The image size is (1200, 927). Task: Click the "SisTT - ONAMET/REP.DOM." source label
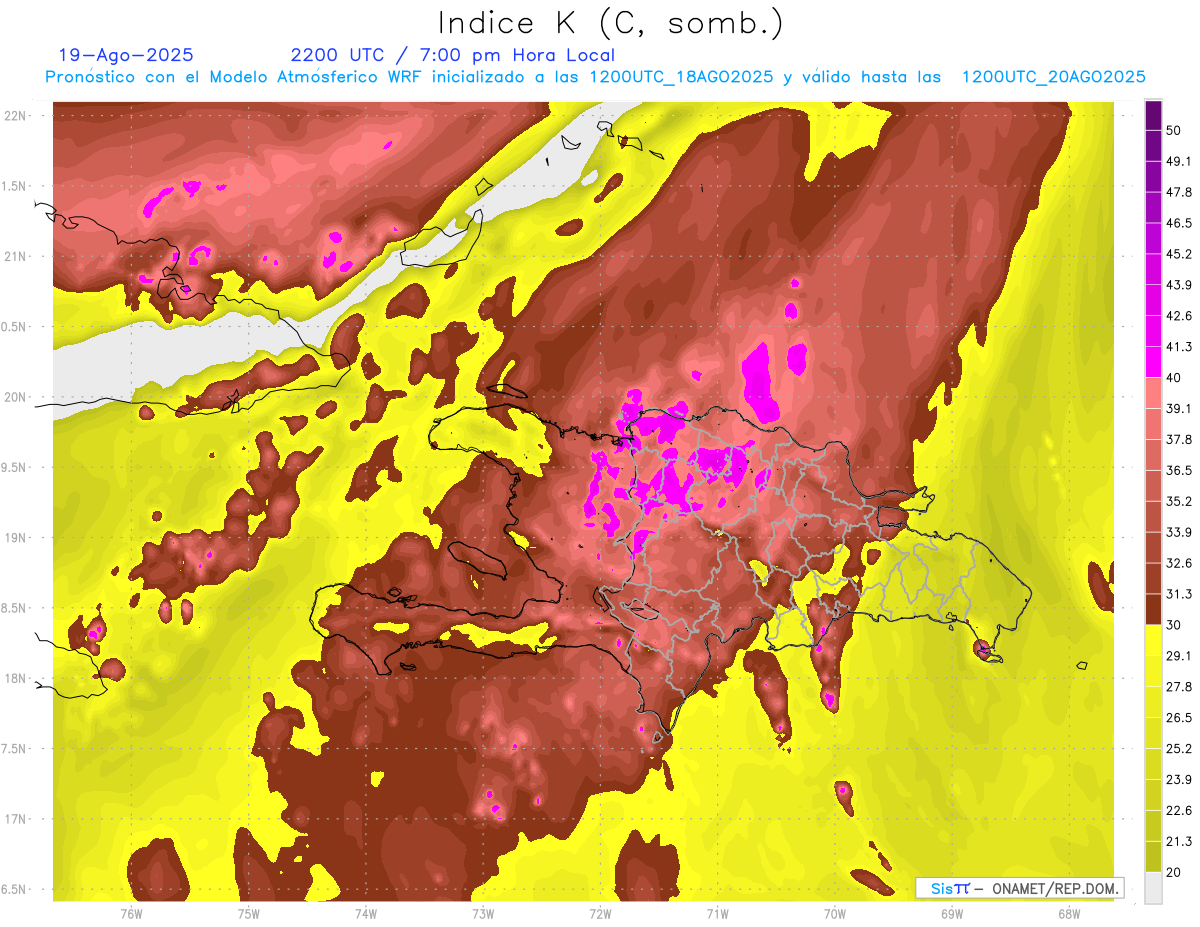pyautogui.click(x=1020, y=888)
